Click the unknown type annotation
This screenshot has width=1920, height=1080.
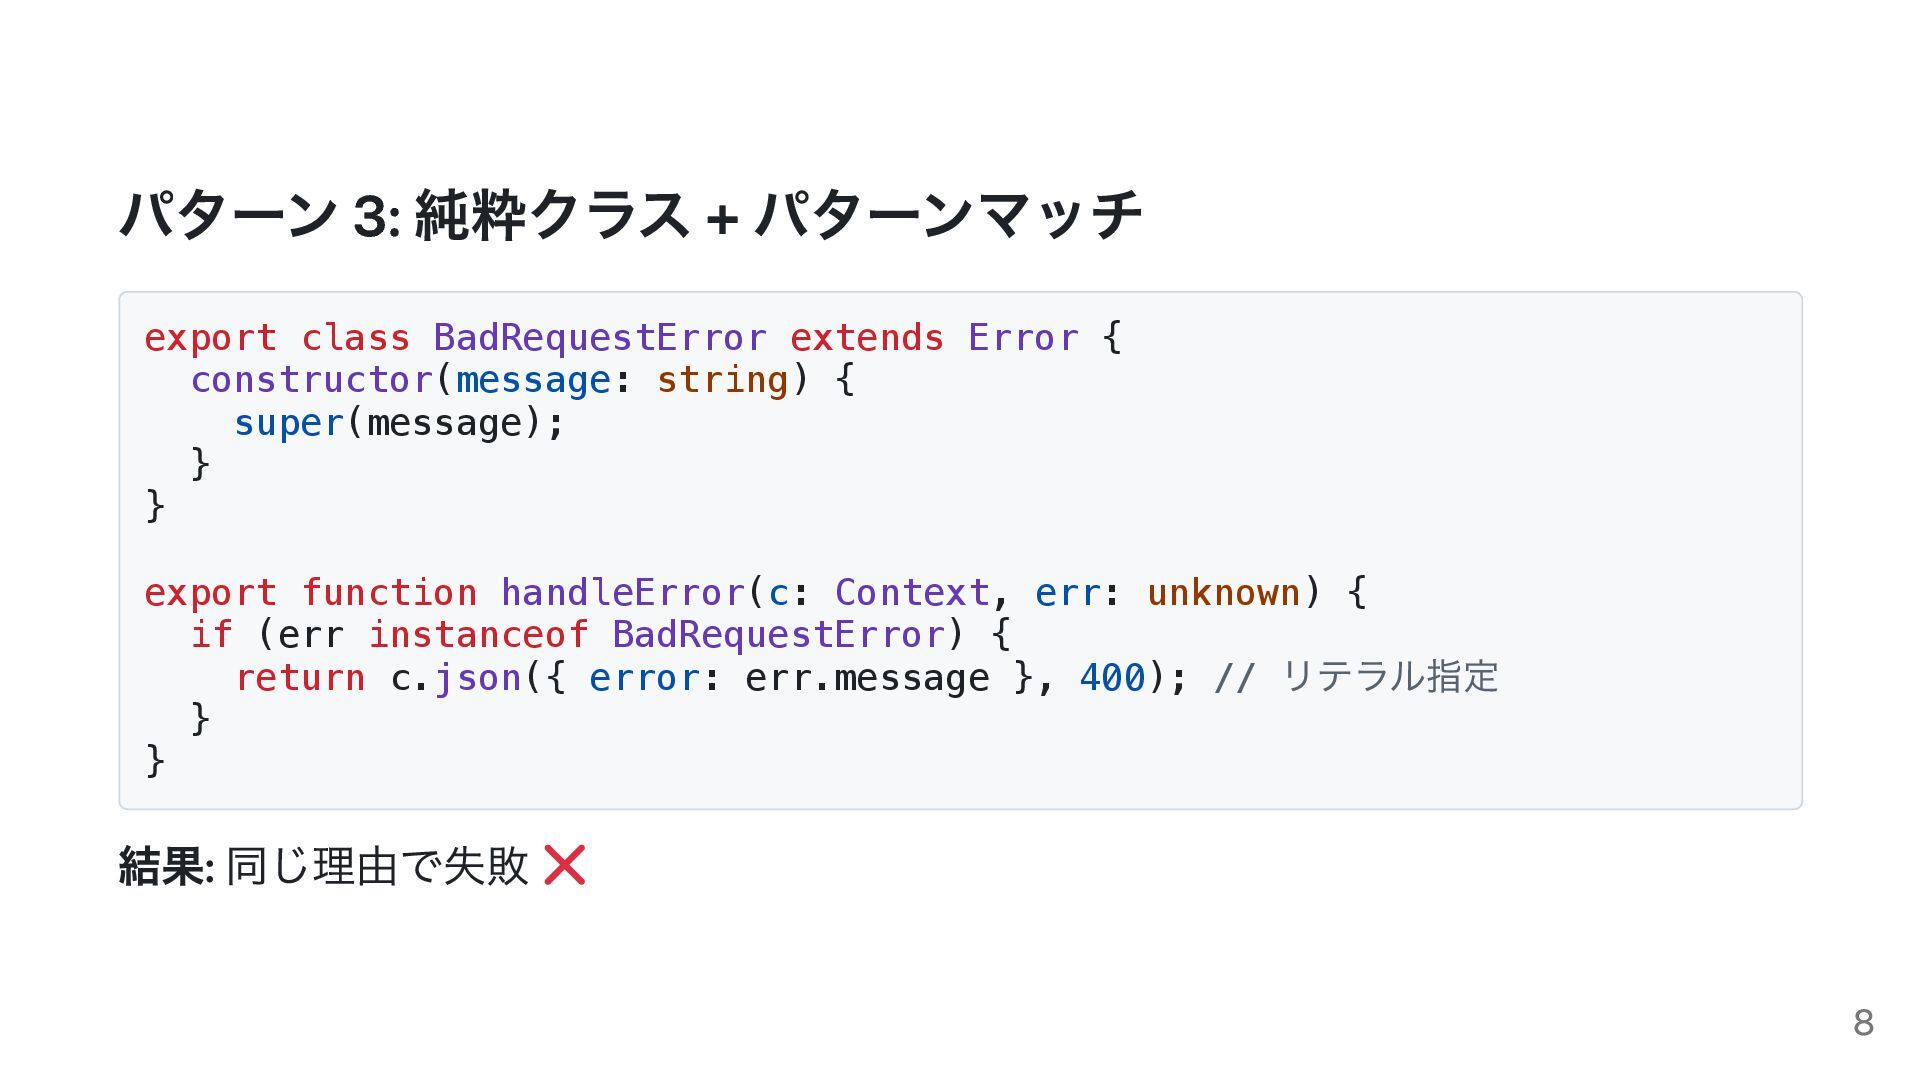pyautogui.click(x=1223, y=592)
